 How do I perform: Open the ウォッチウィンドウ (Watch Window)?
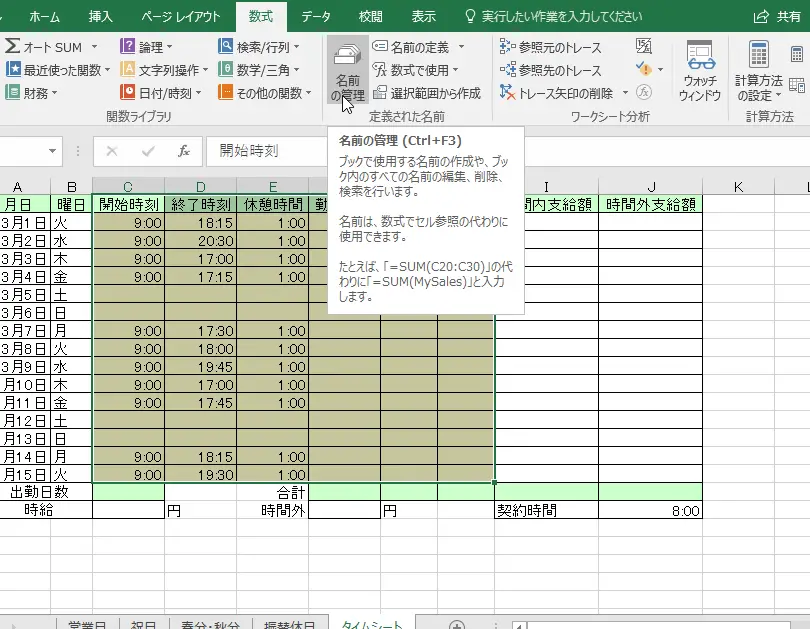pyautogui.click(x=699, y=72)
